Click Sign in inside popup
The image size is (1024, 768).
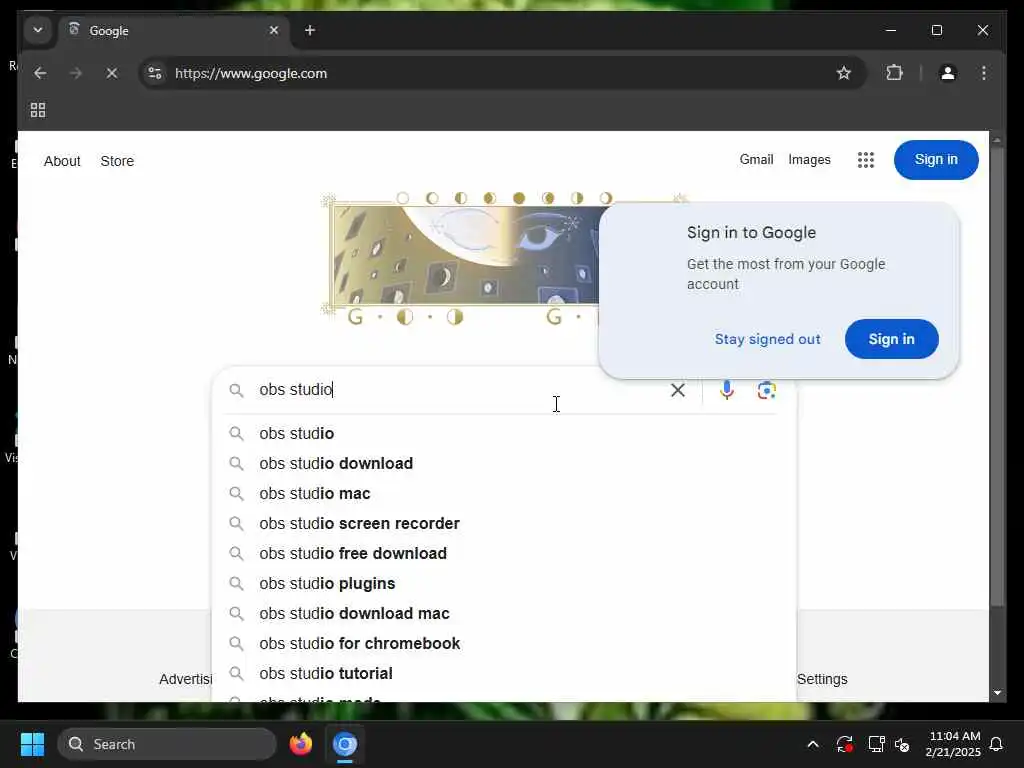coord(891,339)
